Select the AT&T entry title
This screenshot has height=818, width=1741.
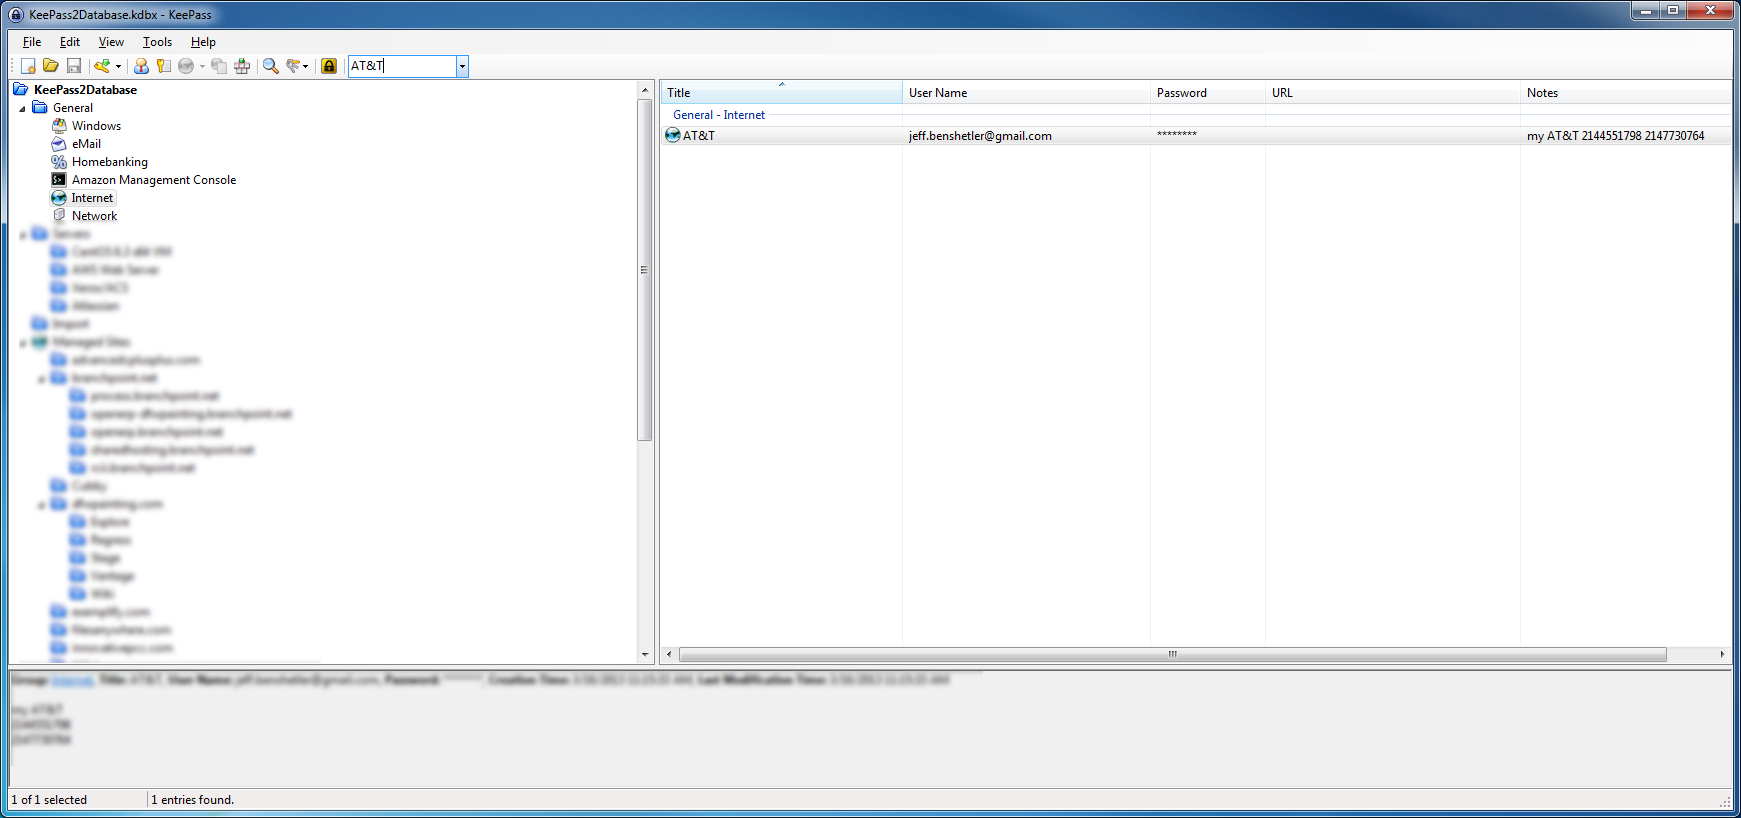(699, 136)
